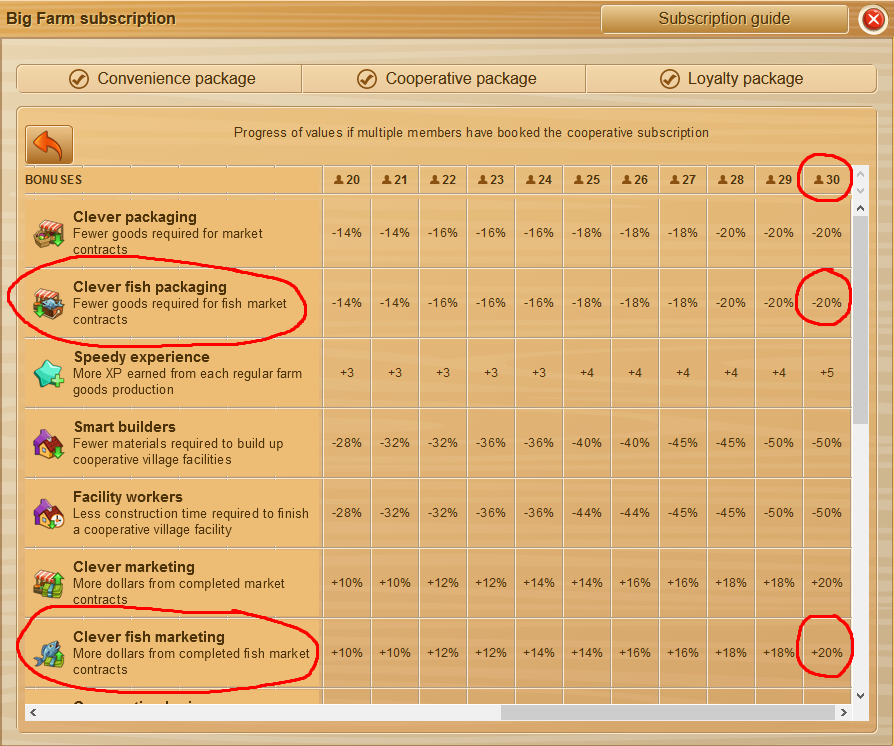Click Smart builders -28% for 20 members
Screen dimensions: 894x746
pyautogui.click(x=347, y=443)
